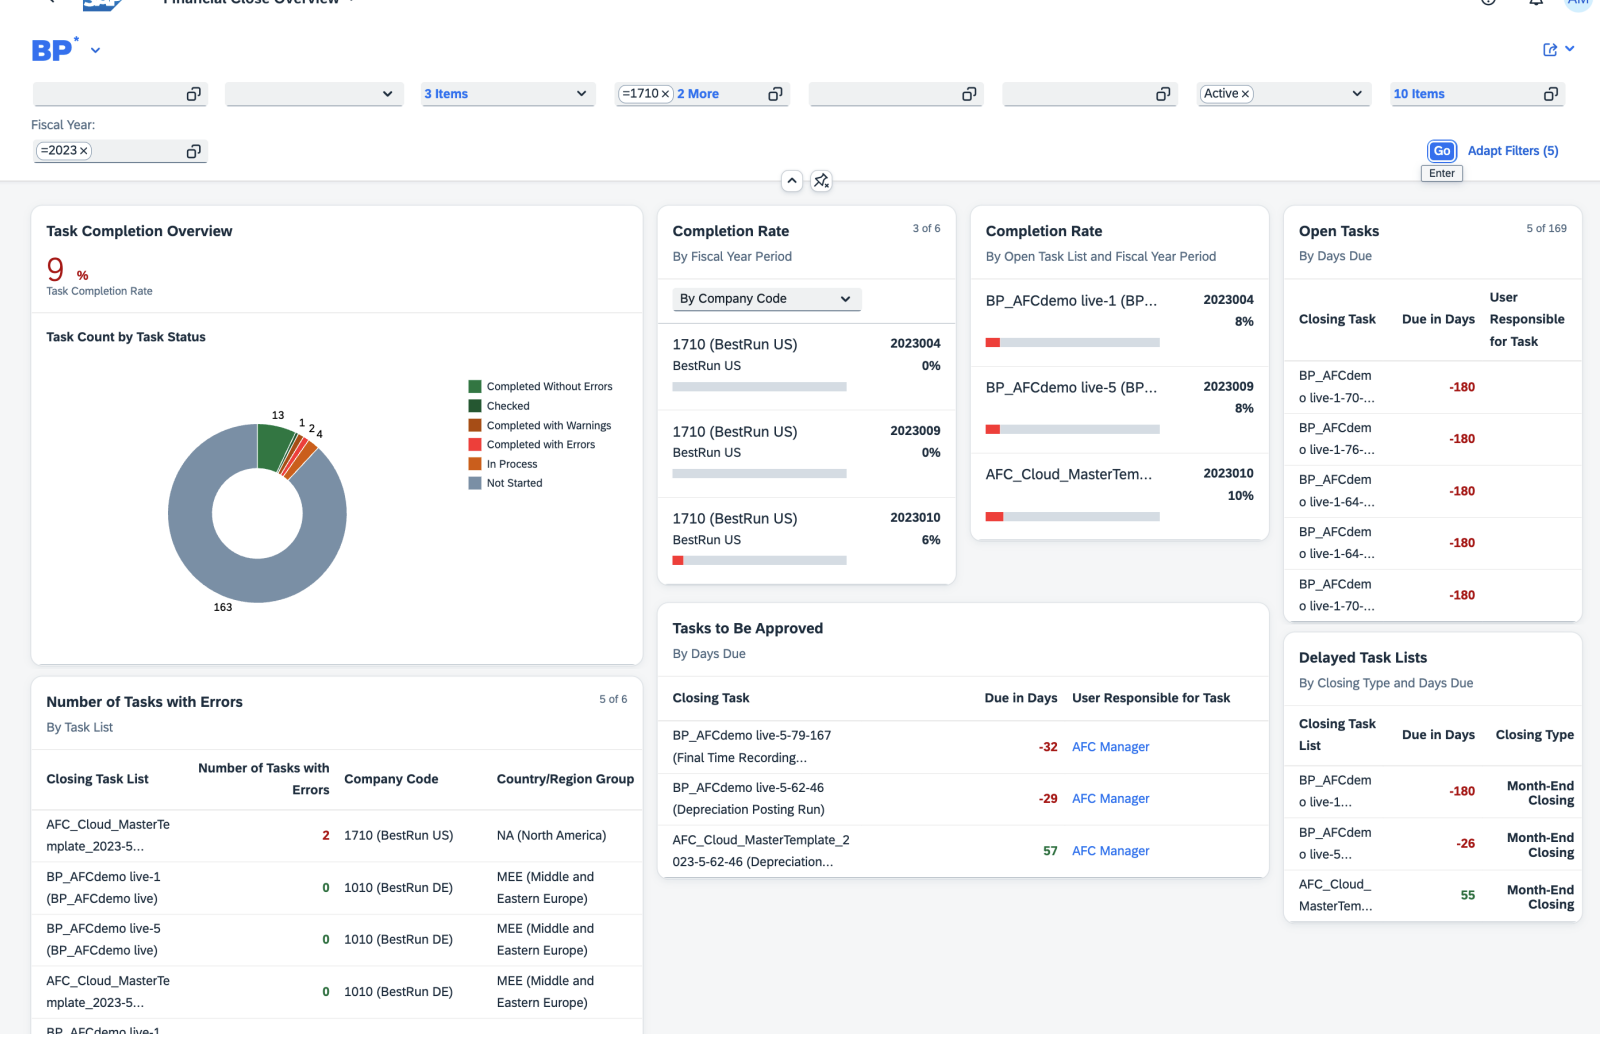The image size is (1600, 1062).
Task: Open Adapt Filters (5)
Action: tap(1512, 151)
